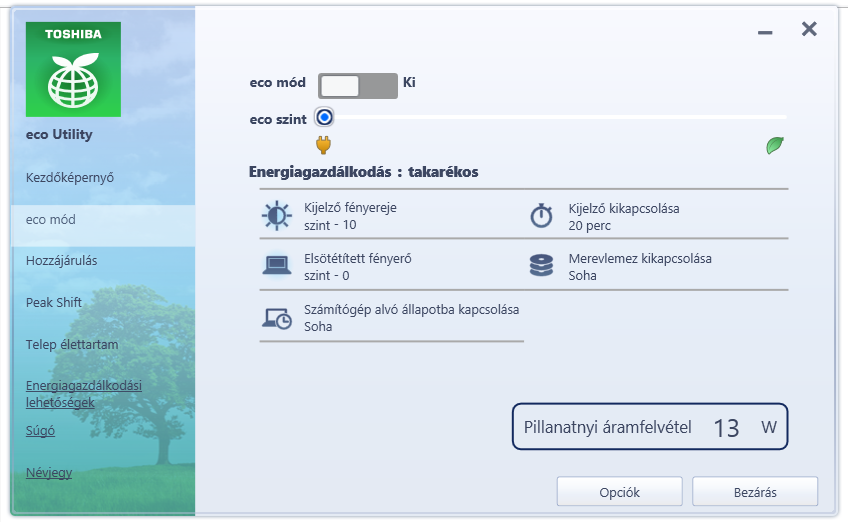Click the Opciók button
The height and width of the screenshot is (522, 848).
[x=619, y=492]
